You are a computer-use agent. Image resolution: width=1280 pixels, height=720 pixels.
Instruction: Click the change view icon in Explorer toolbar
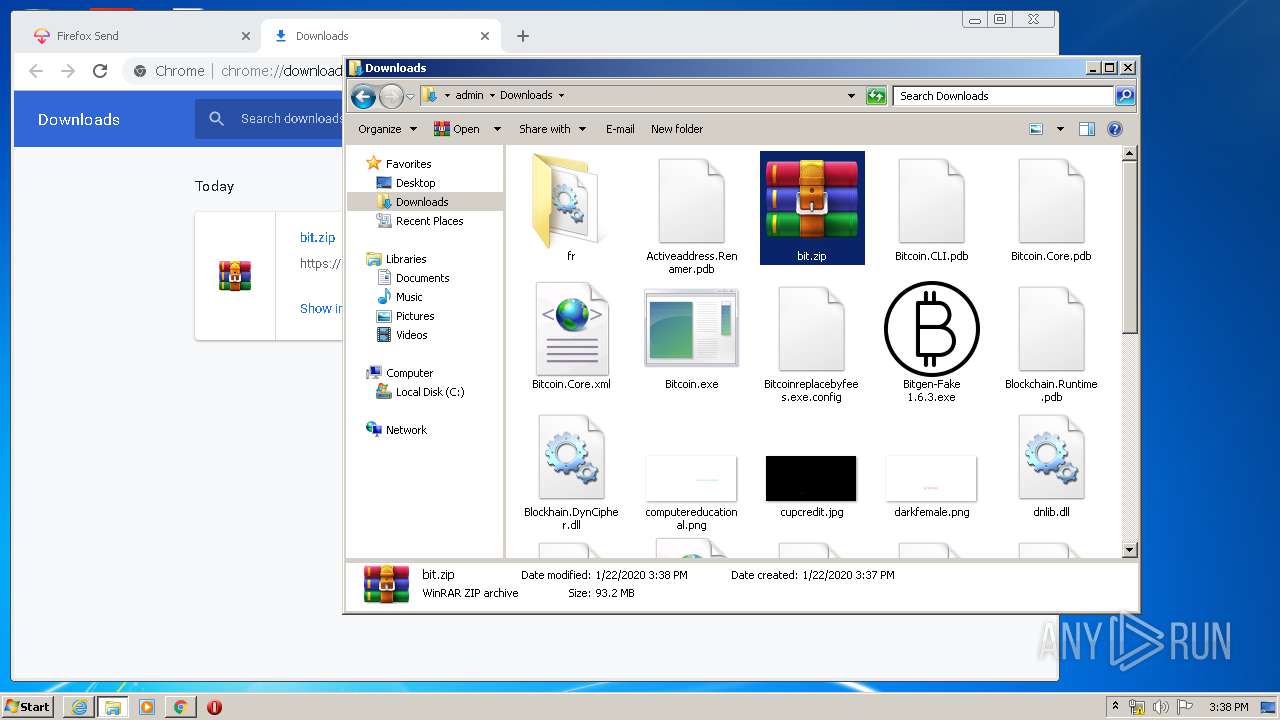(1036, 129)
